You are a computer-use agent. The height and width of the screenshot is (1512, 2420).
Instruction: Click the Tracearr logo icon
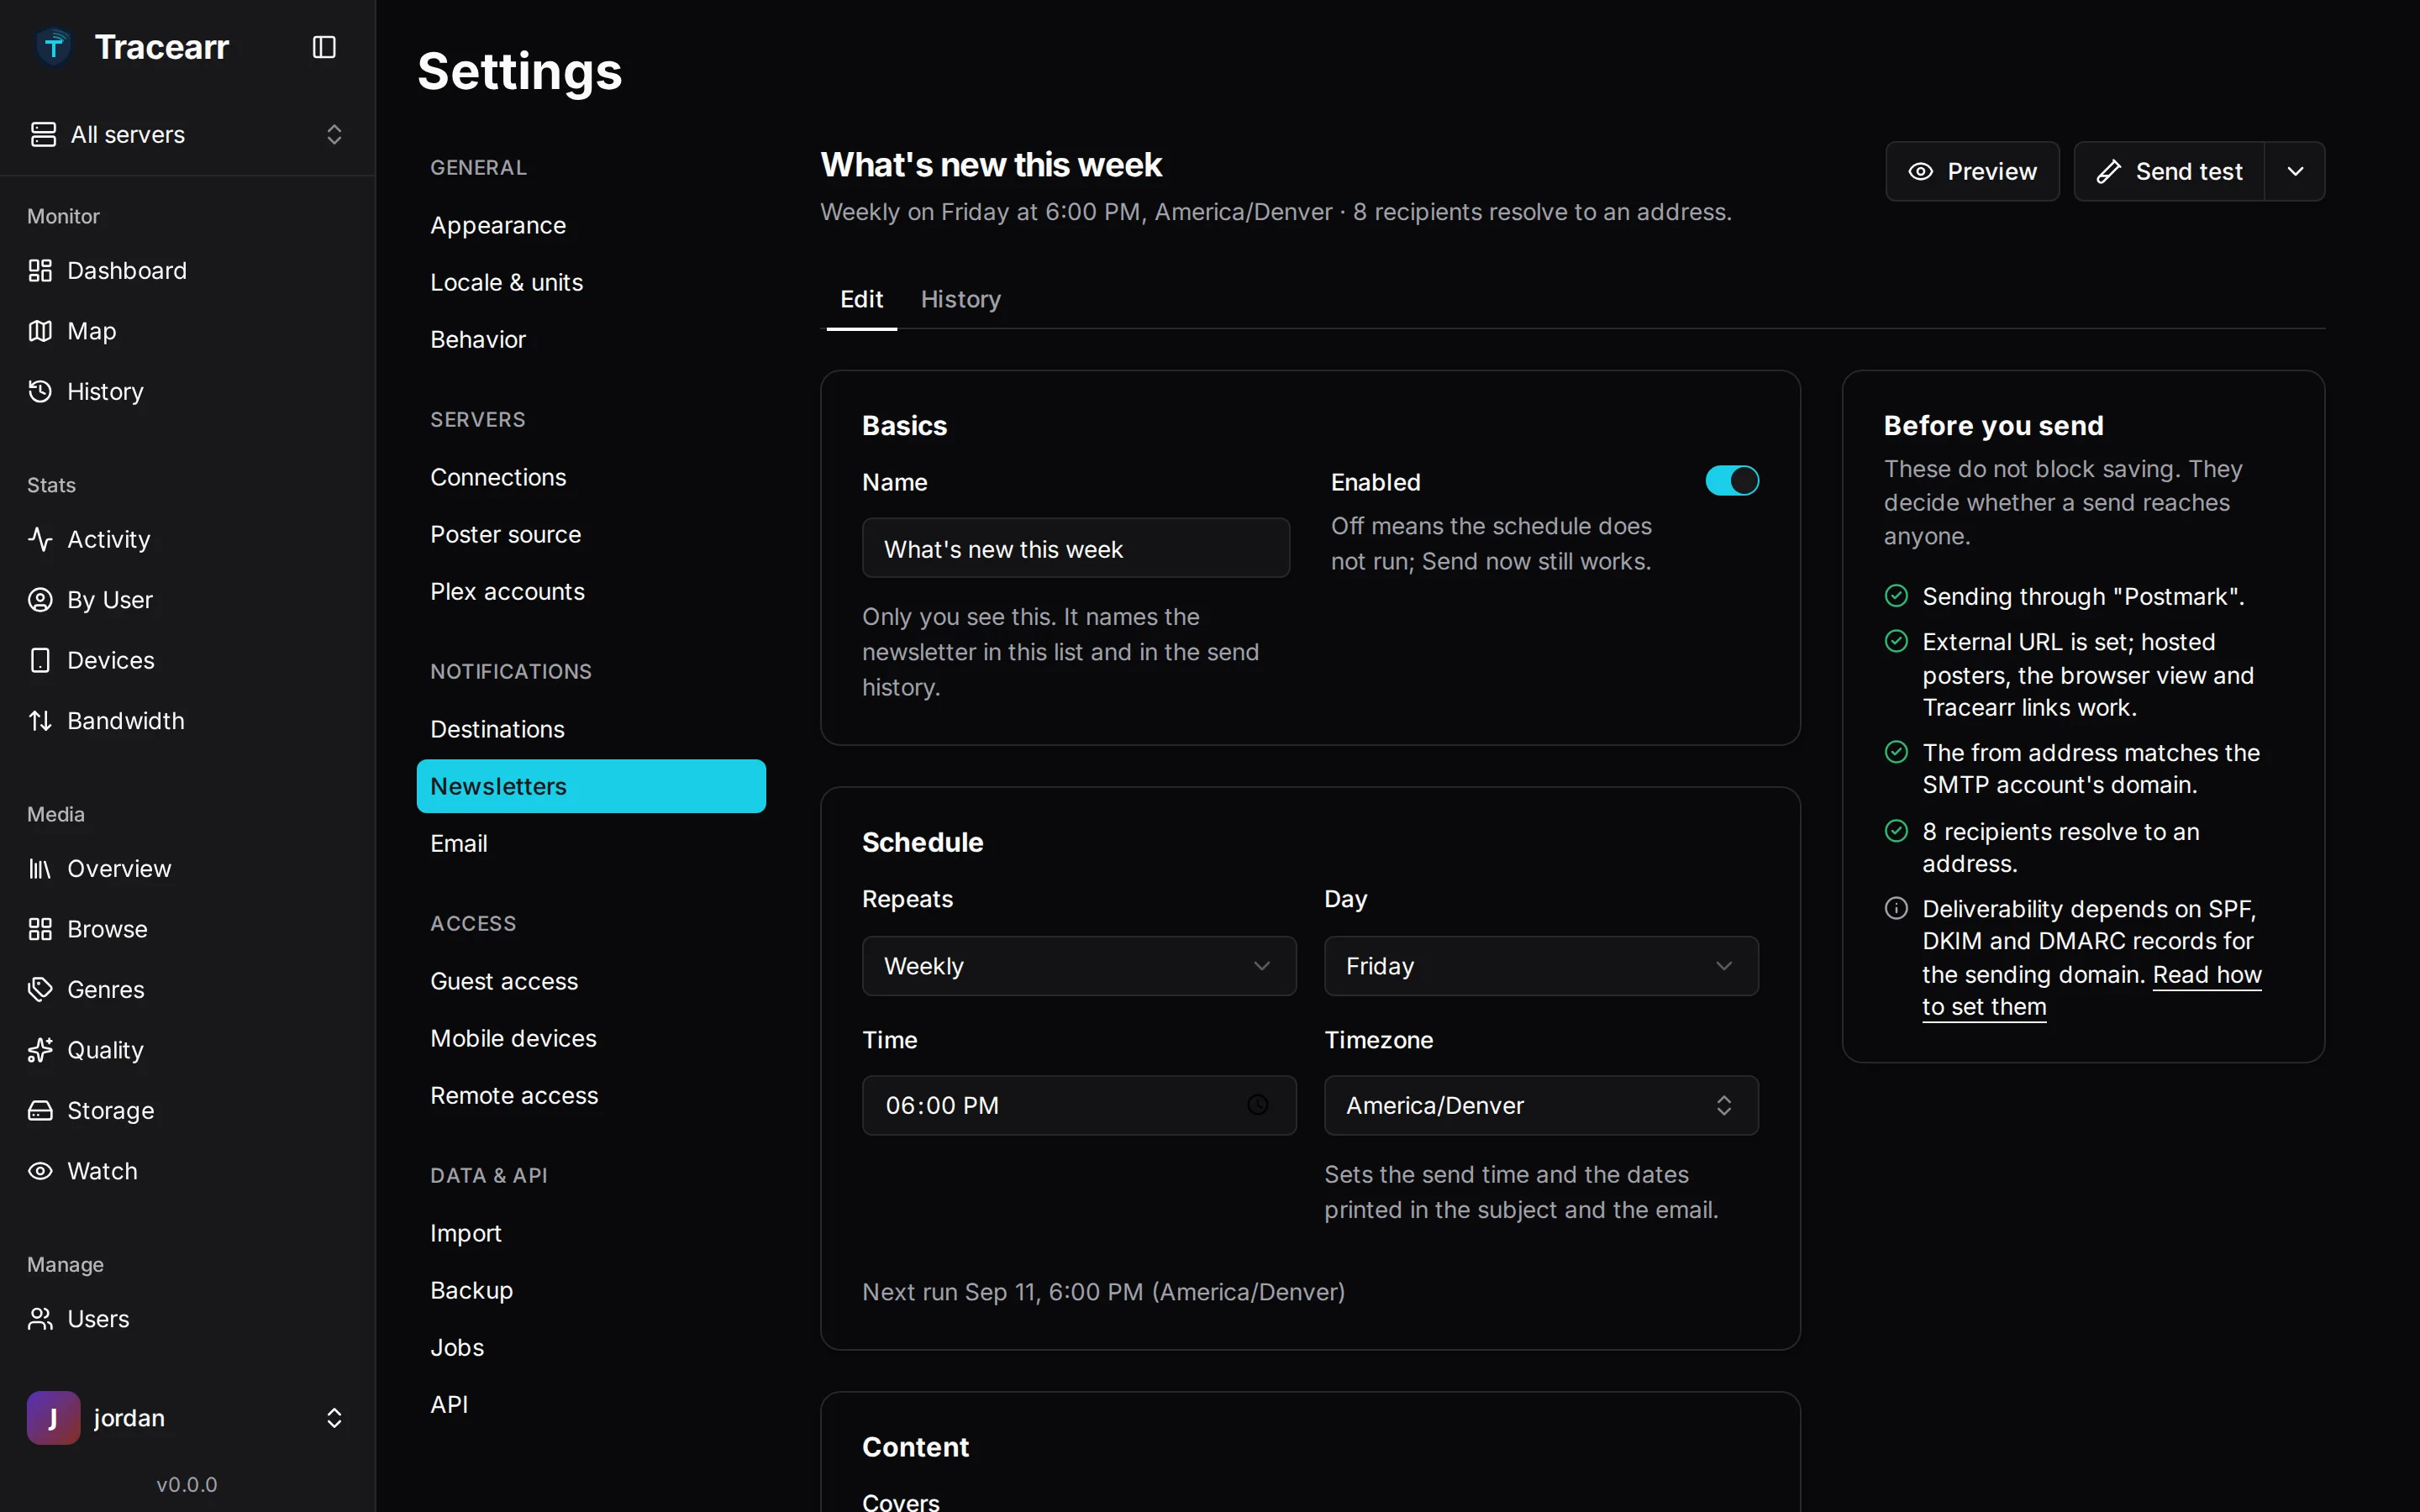(53, 47)
